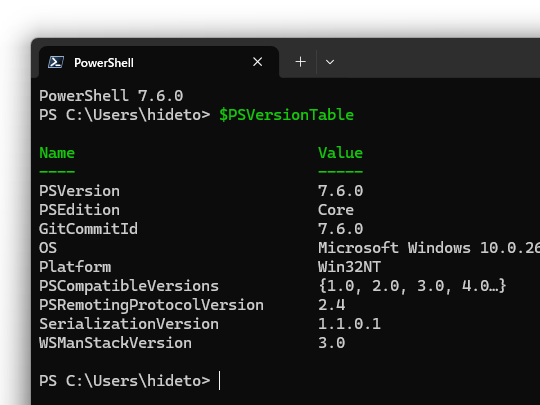This screenshot has width=540, height=405.
Task: Click the PSVersion value 7.6.0
Action: (x=341, y=191)
